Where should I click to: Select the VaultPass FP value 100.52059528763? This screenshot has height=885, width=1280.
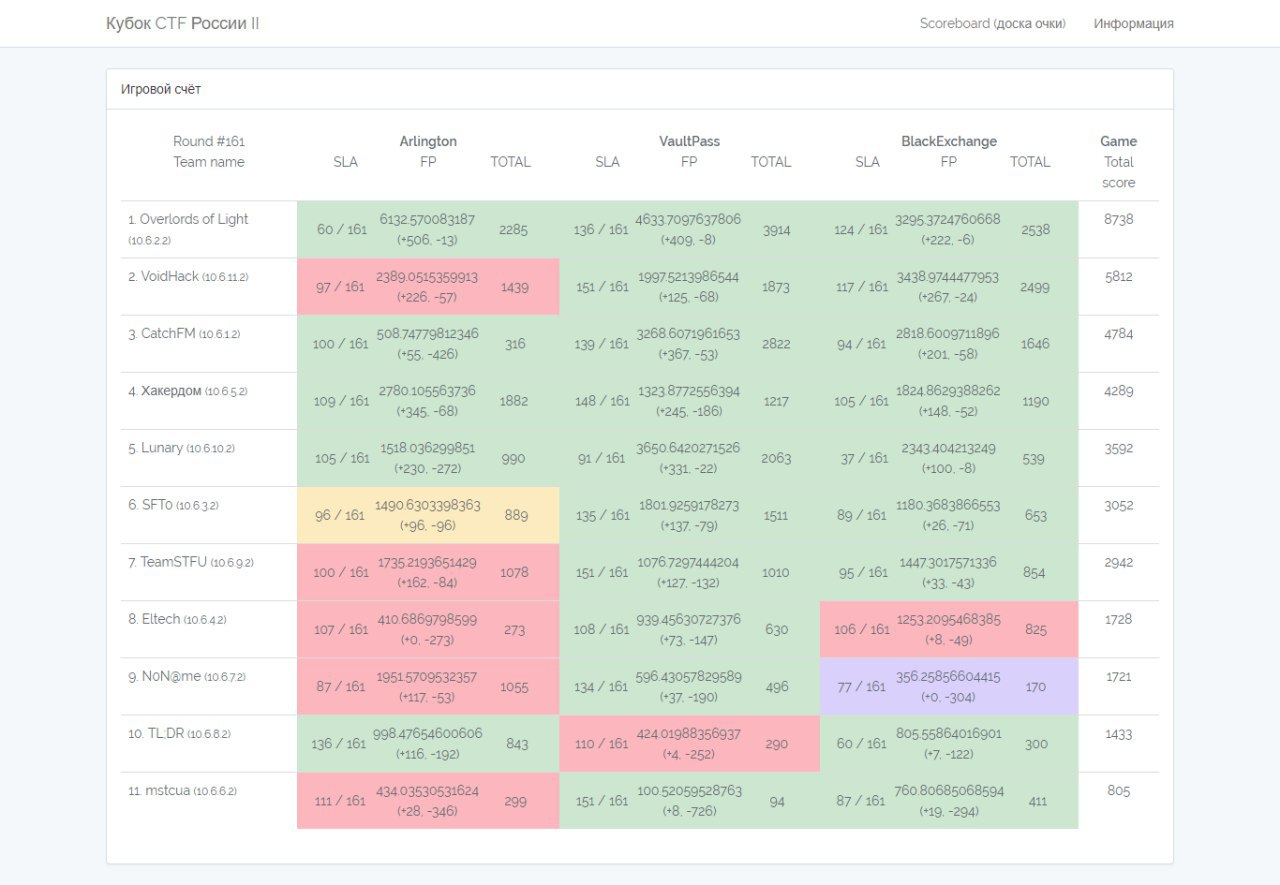pos(689,790)
